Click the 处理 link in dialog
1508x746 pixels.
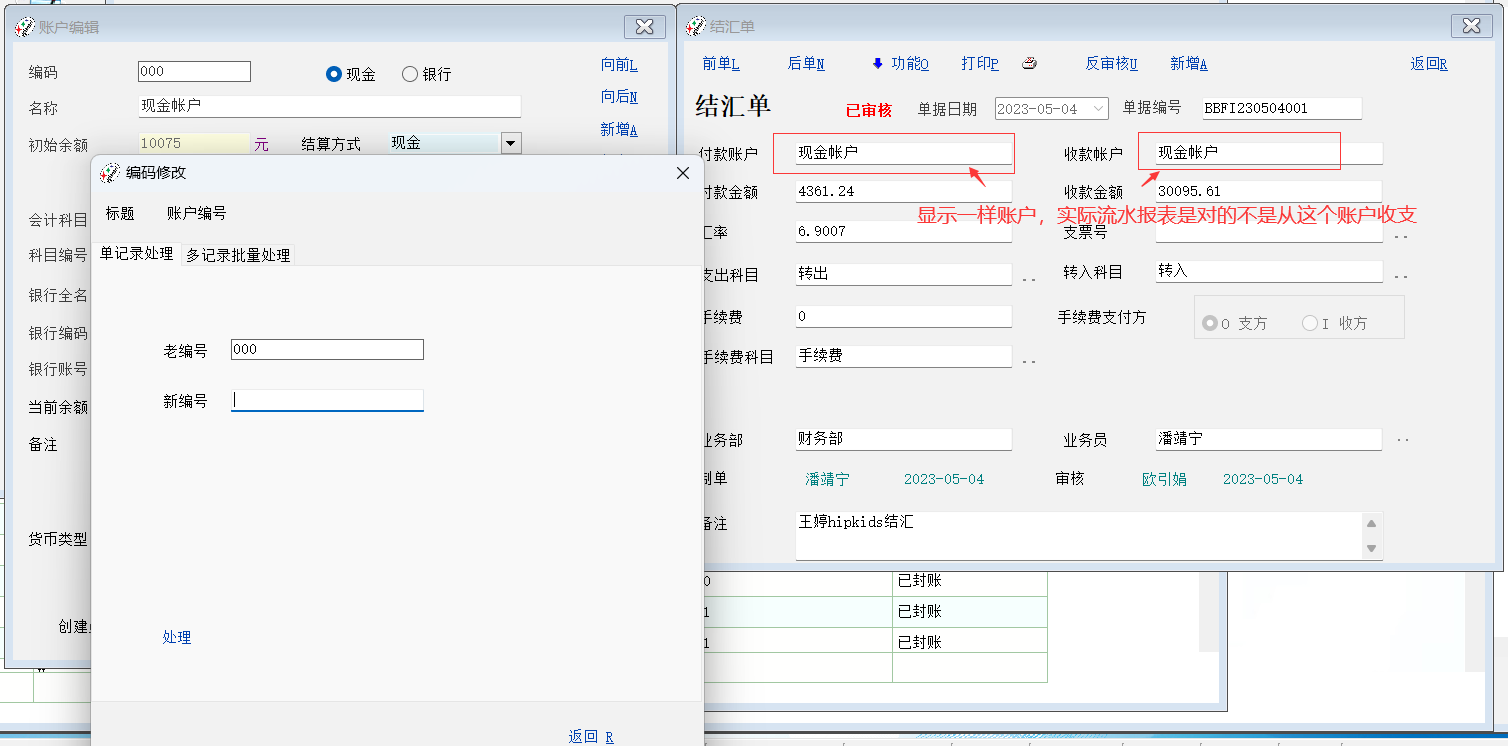point(177,637)
